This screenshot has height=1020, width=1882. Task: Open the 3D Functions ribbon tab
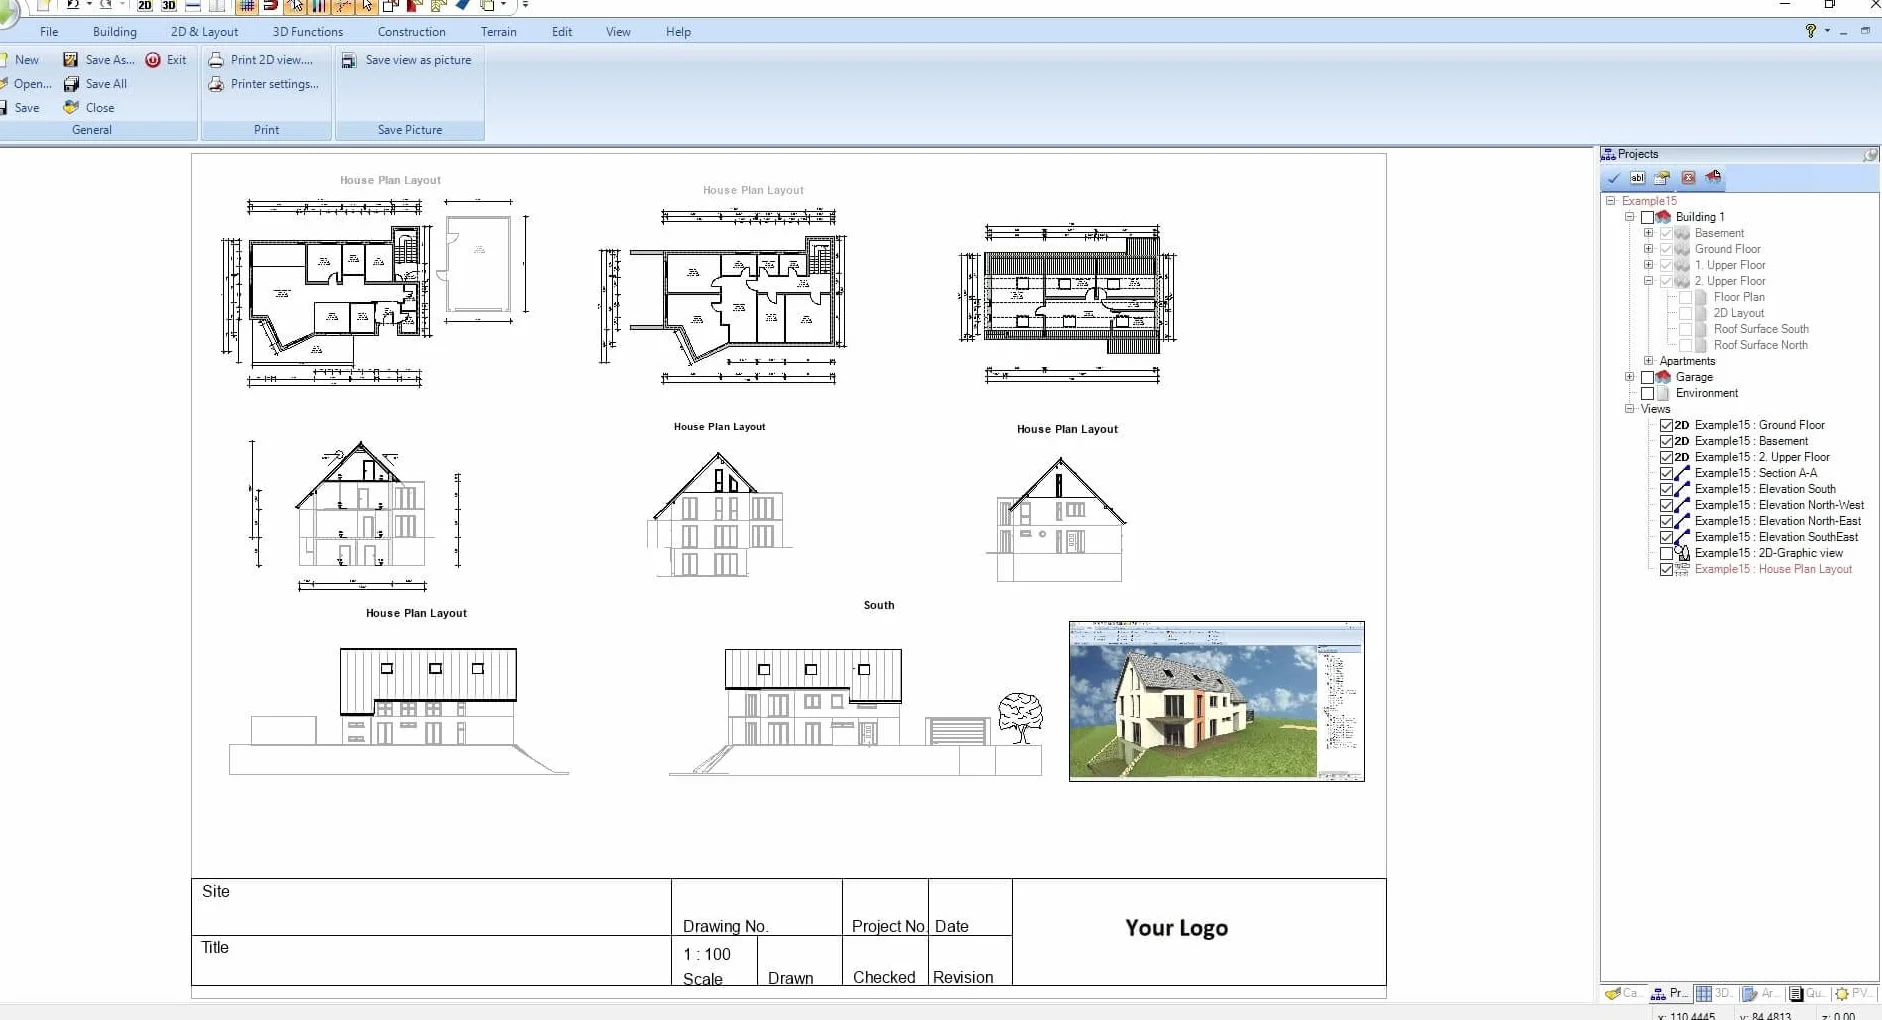click(x=308, y=32)
